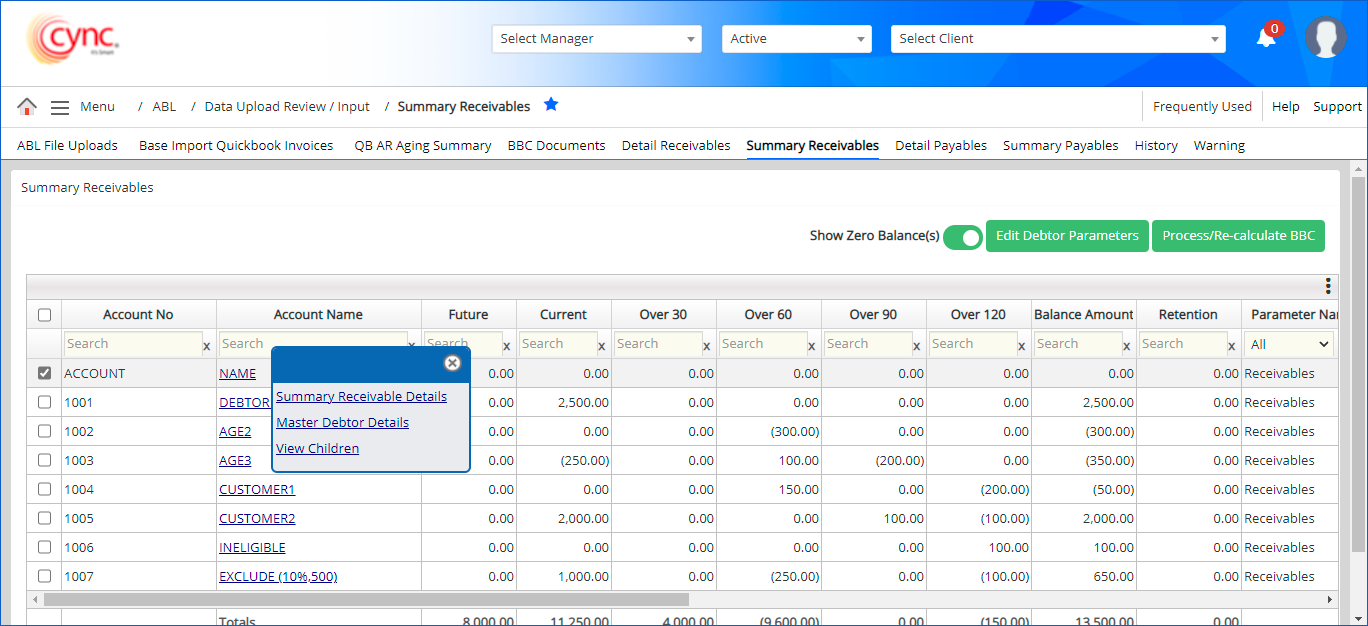The width and height of the screenshot is (1368, 626).
Task: Open the Select Client dropdown
Action: click(x=1057, y=39)
